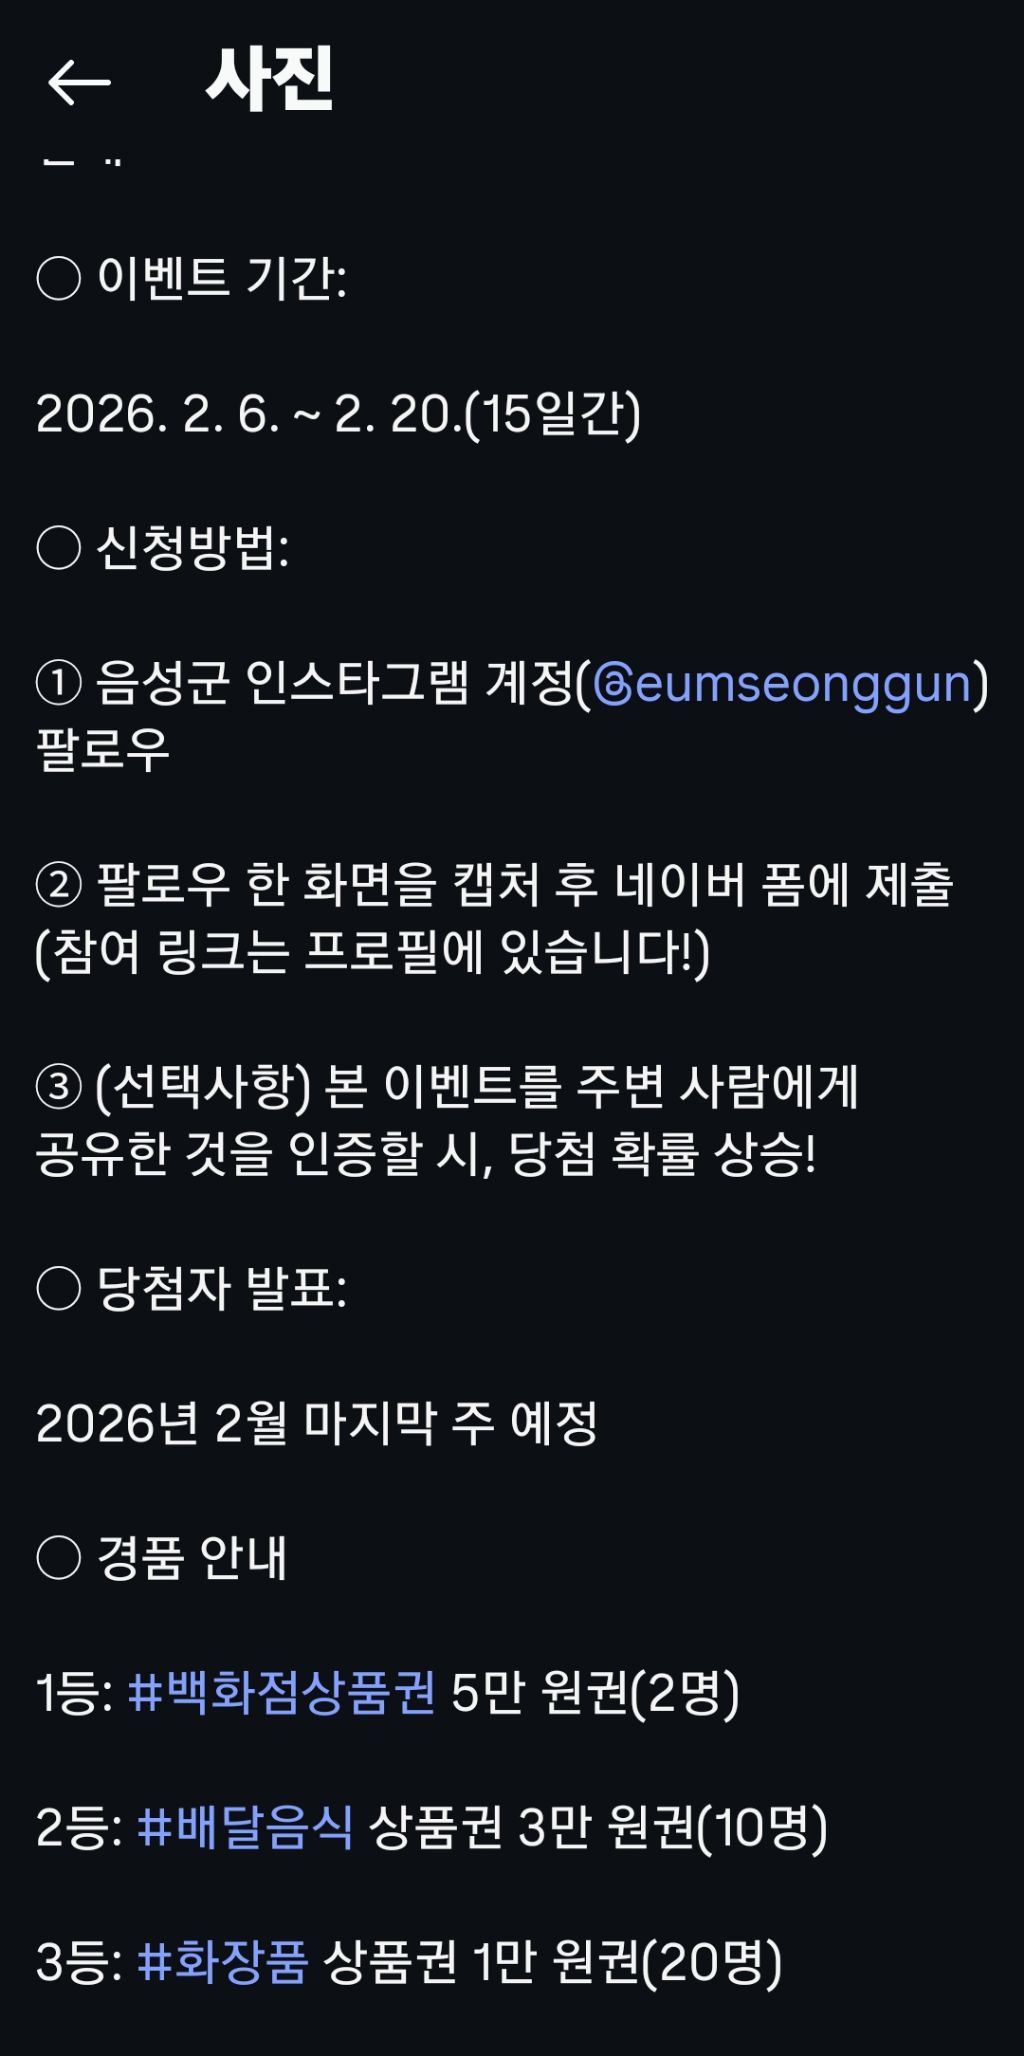The width and height of the screenshot is (1024, 2056).
Task: Tap the #화장품 hashtag
Action: pos(223,1961)
